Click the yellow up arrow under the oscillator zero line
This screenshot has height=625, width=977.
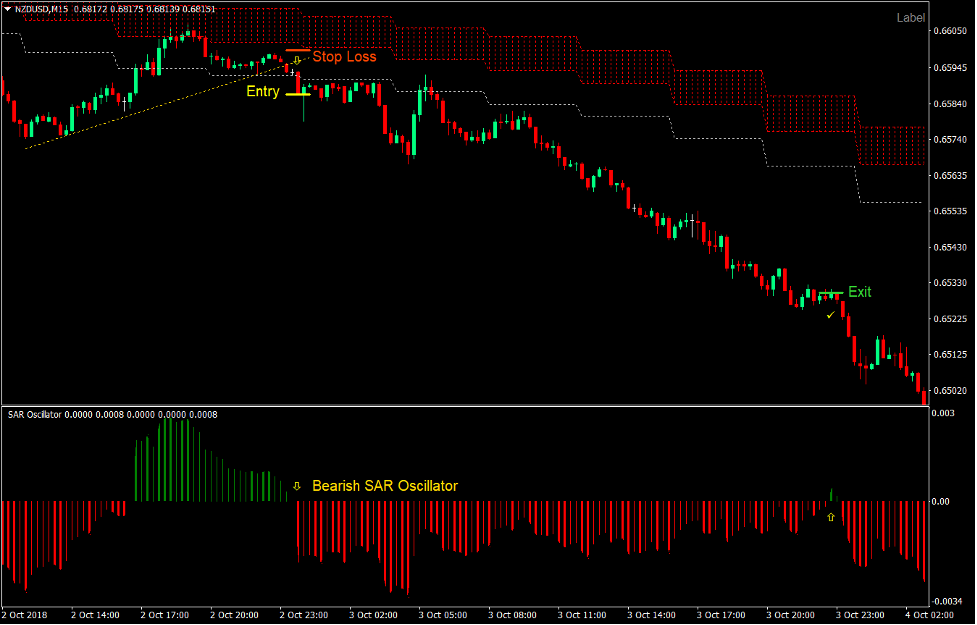[x=831, y=517]
